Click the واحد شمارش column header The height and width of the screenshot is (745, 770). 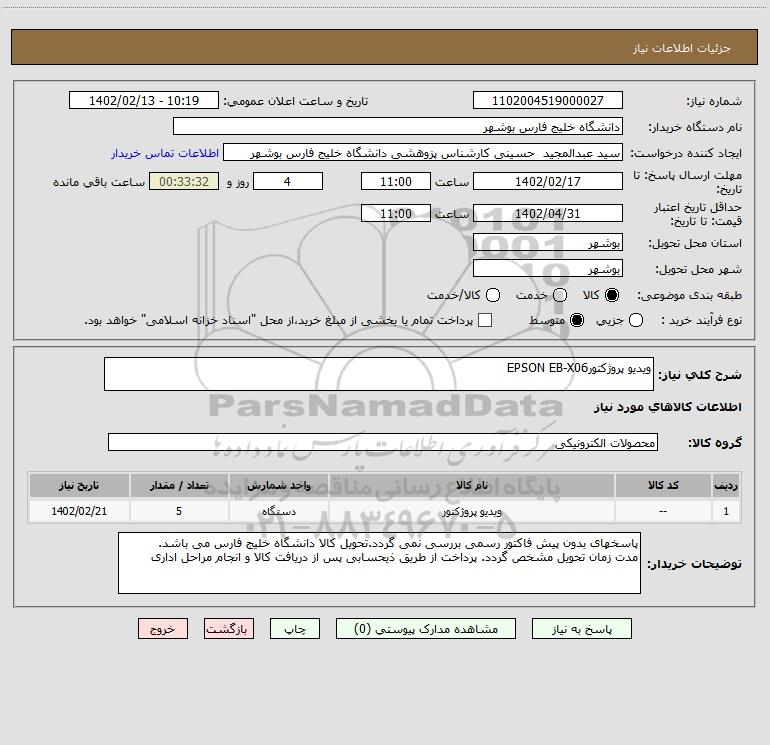(x=278, y=485)
